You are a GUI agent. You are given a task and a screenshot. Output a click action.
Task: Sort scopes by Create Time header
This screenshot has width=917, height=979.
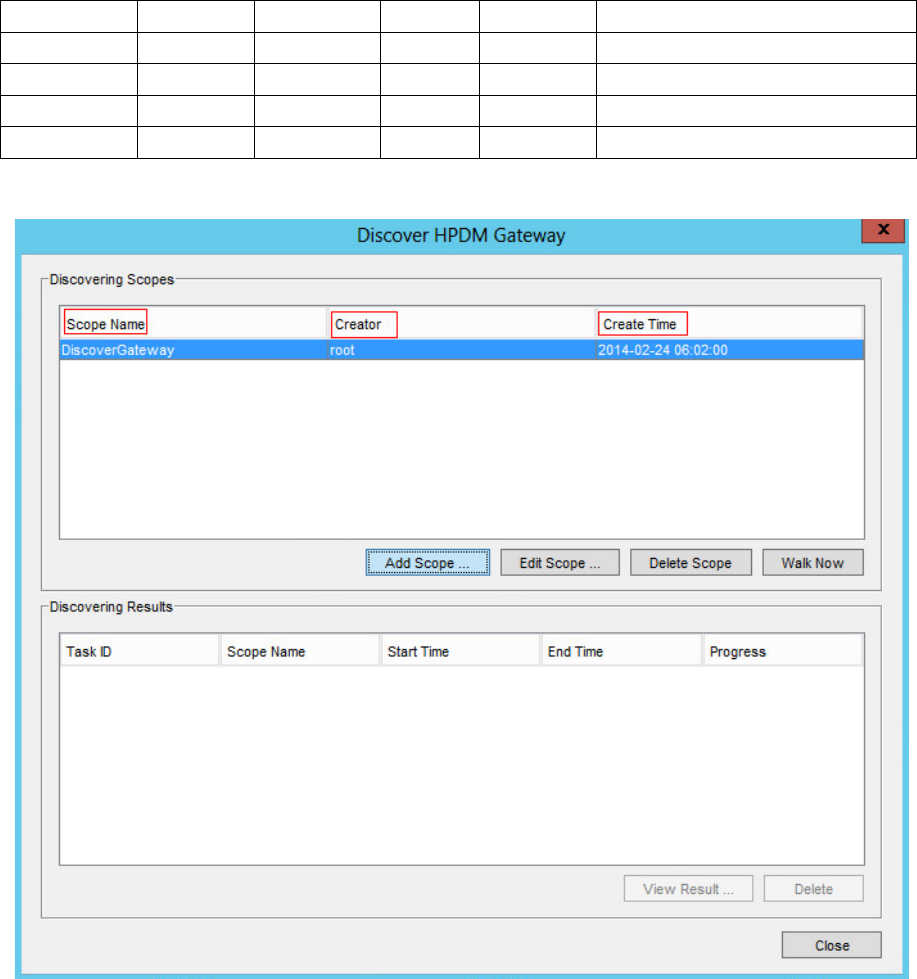point(640,324)
